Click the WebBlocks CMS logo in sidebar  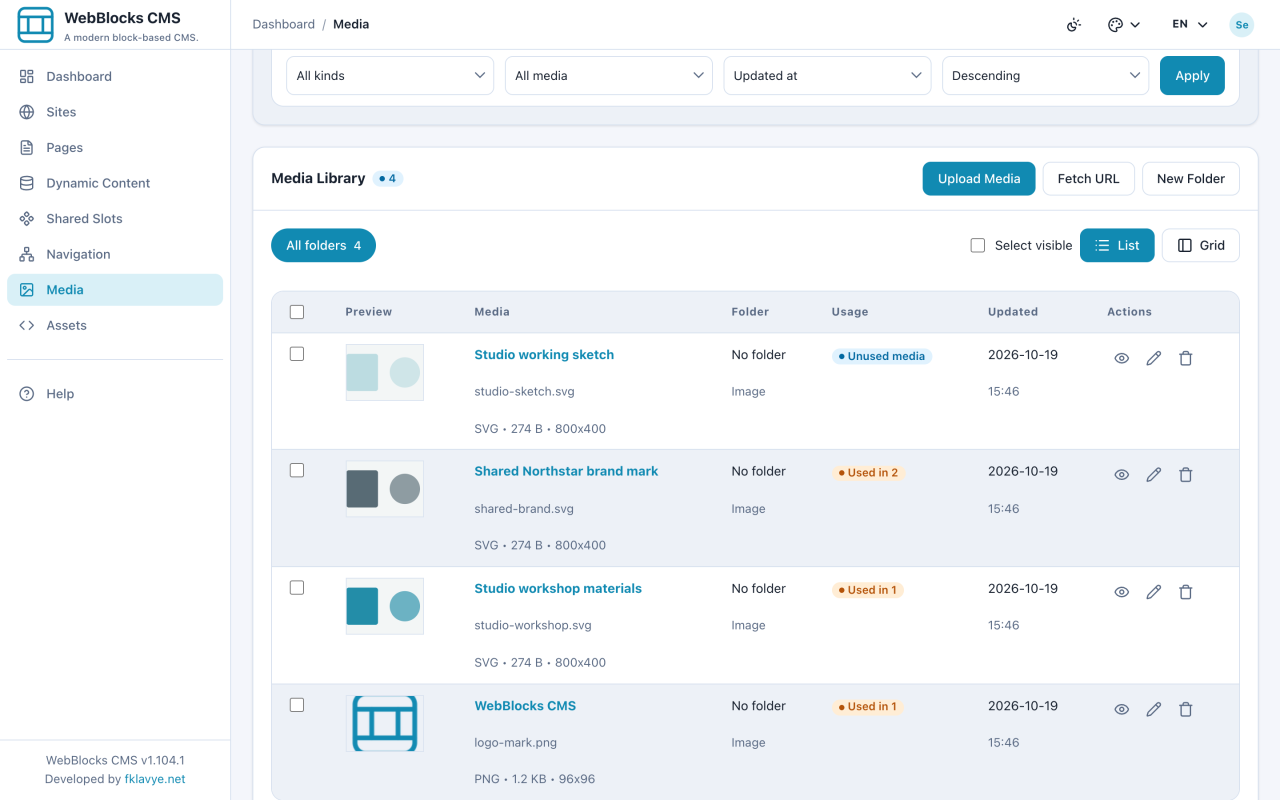36,25
